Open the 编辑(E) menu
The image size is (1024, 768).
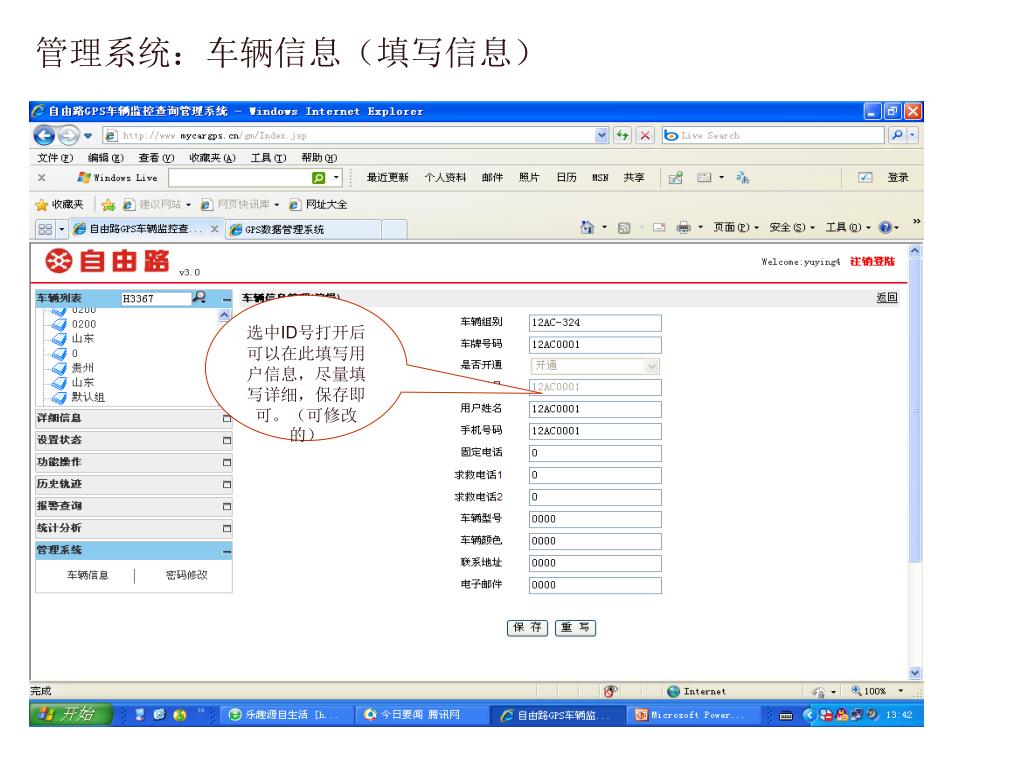coord(106,158)
